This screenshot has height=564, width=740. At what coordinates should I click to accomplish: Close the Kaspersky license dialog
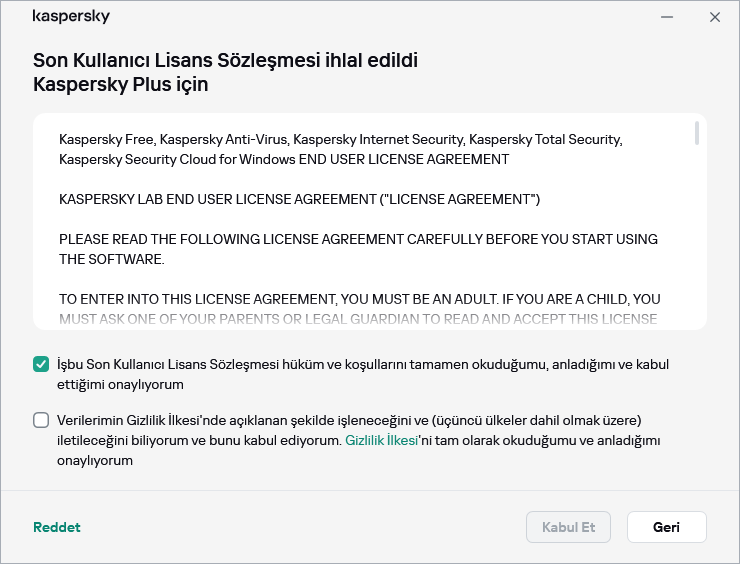(x=715, y=17)
